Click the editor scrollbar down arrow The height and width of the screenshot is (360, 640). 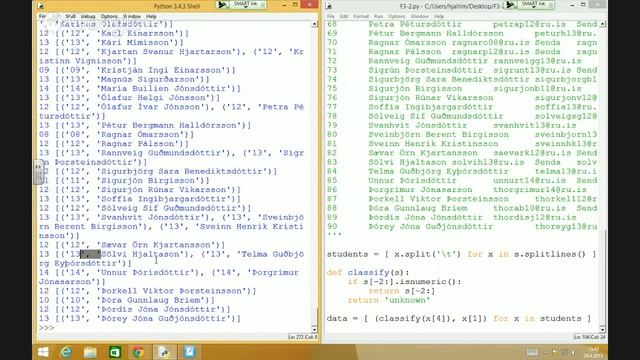point(602,329)
